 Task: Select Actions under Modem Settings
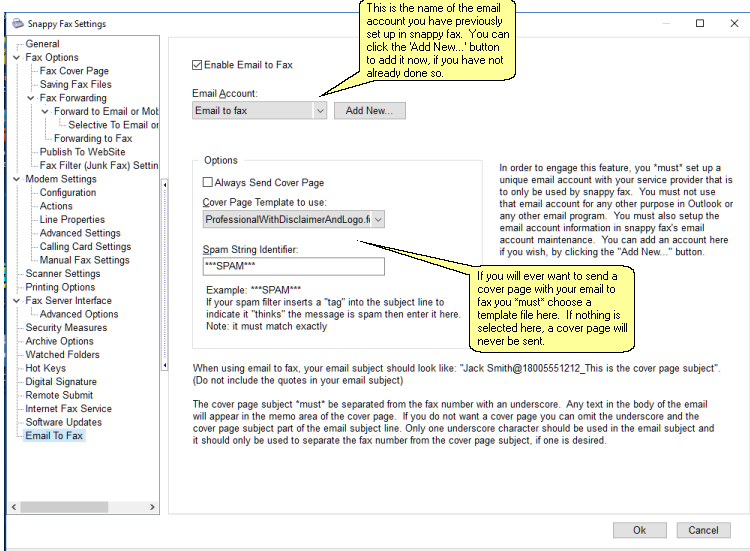pos(56,206)
